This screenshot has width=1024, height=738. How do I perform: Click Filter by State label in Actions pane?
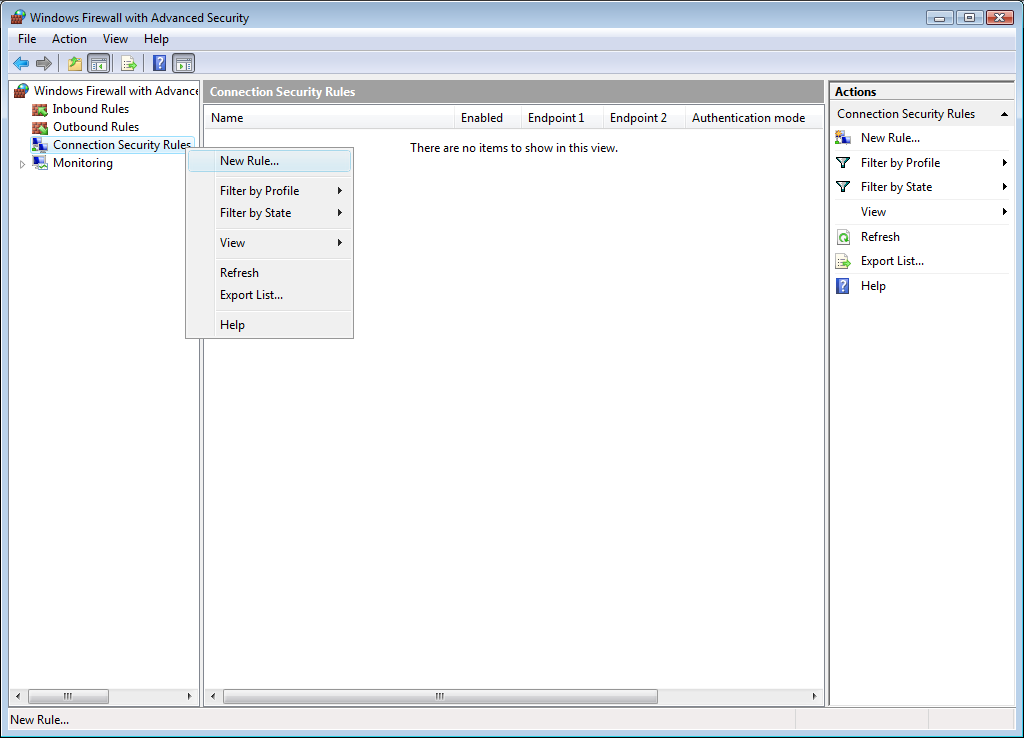pos(896,187)
